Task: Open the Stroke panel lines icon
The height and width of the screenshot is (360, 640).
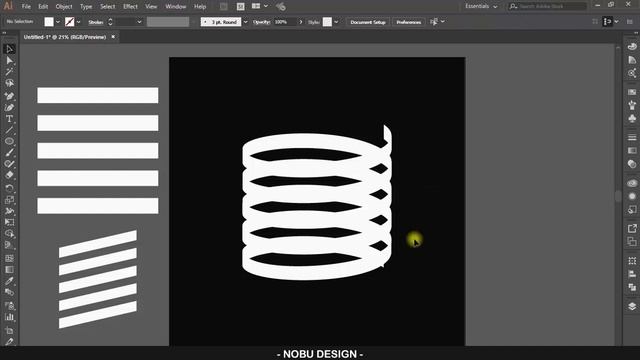Action: (632, 138)
